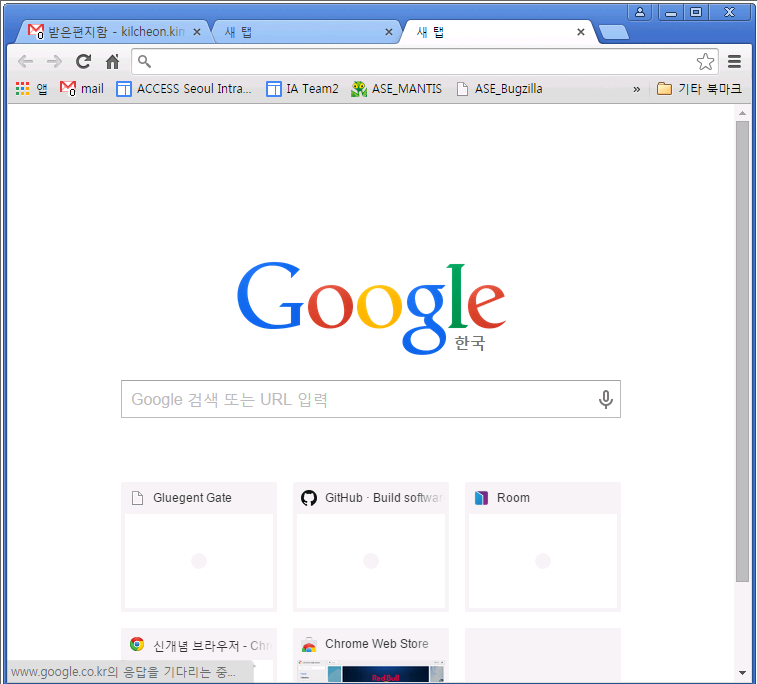Viewport: 757px width, 684px height.
Task: Open the Chrome hamburger menu
Action: [x=734, y=61]
